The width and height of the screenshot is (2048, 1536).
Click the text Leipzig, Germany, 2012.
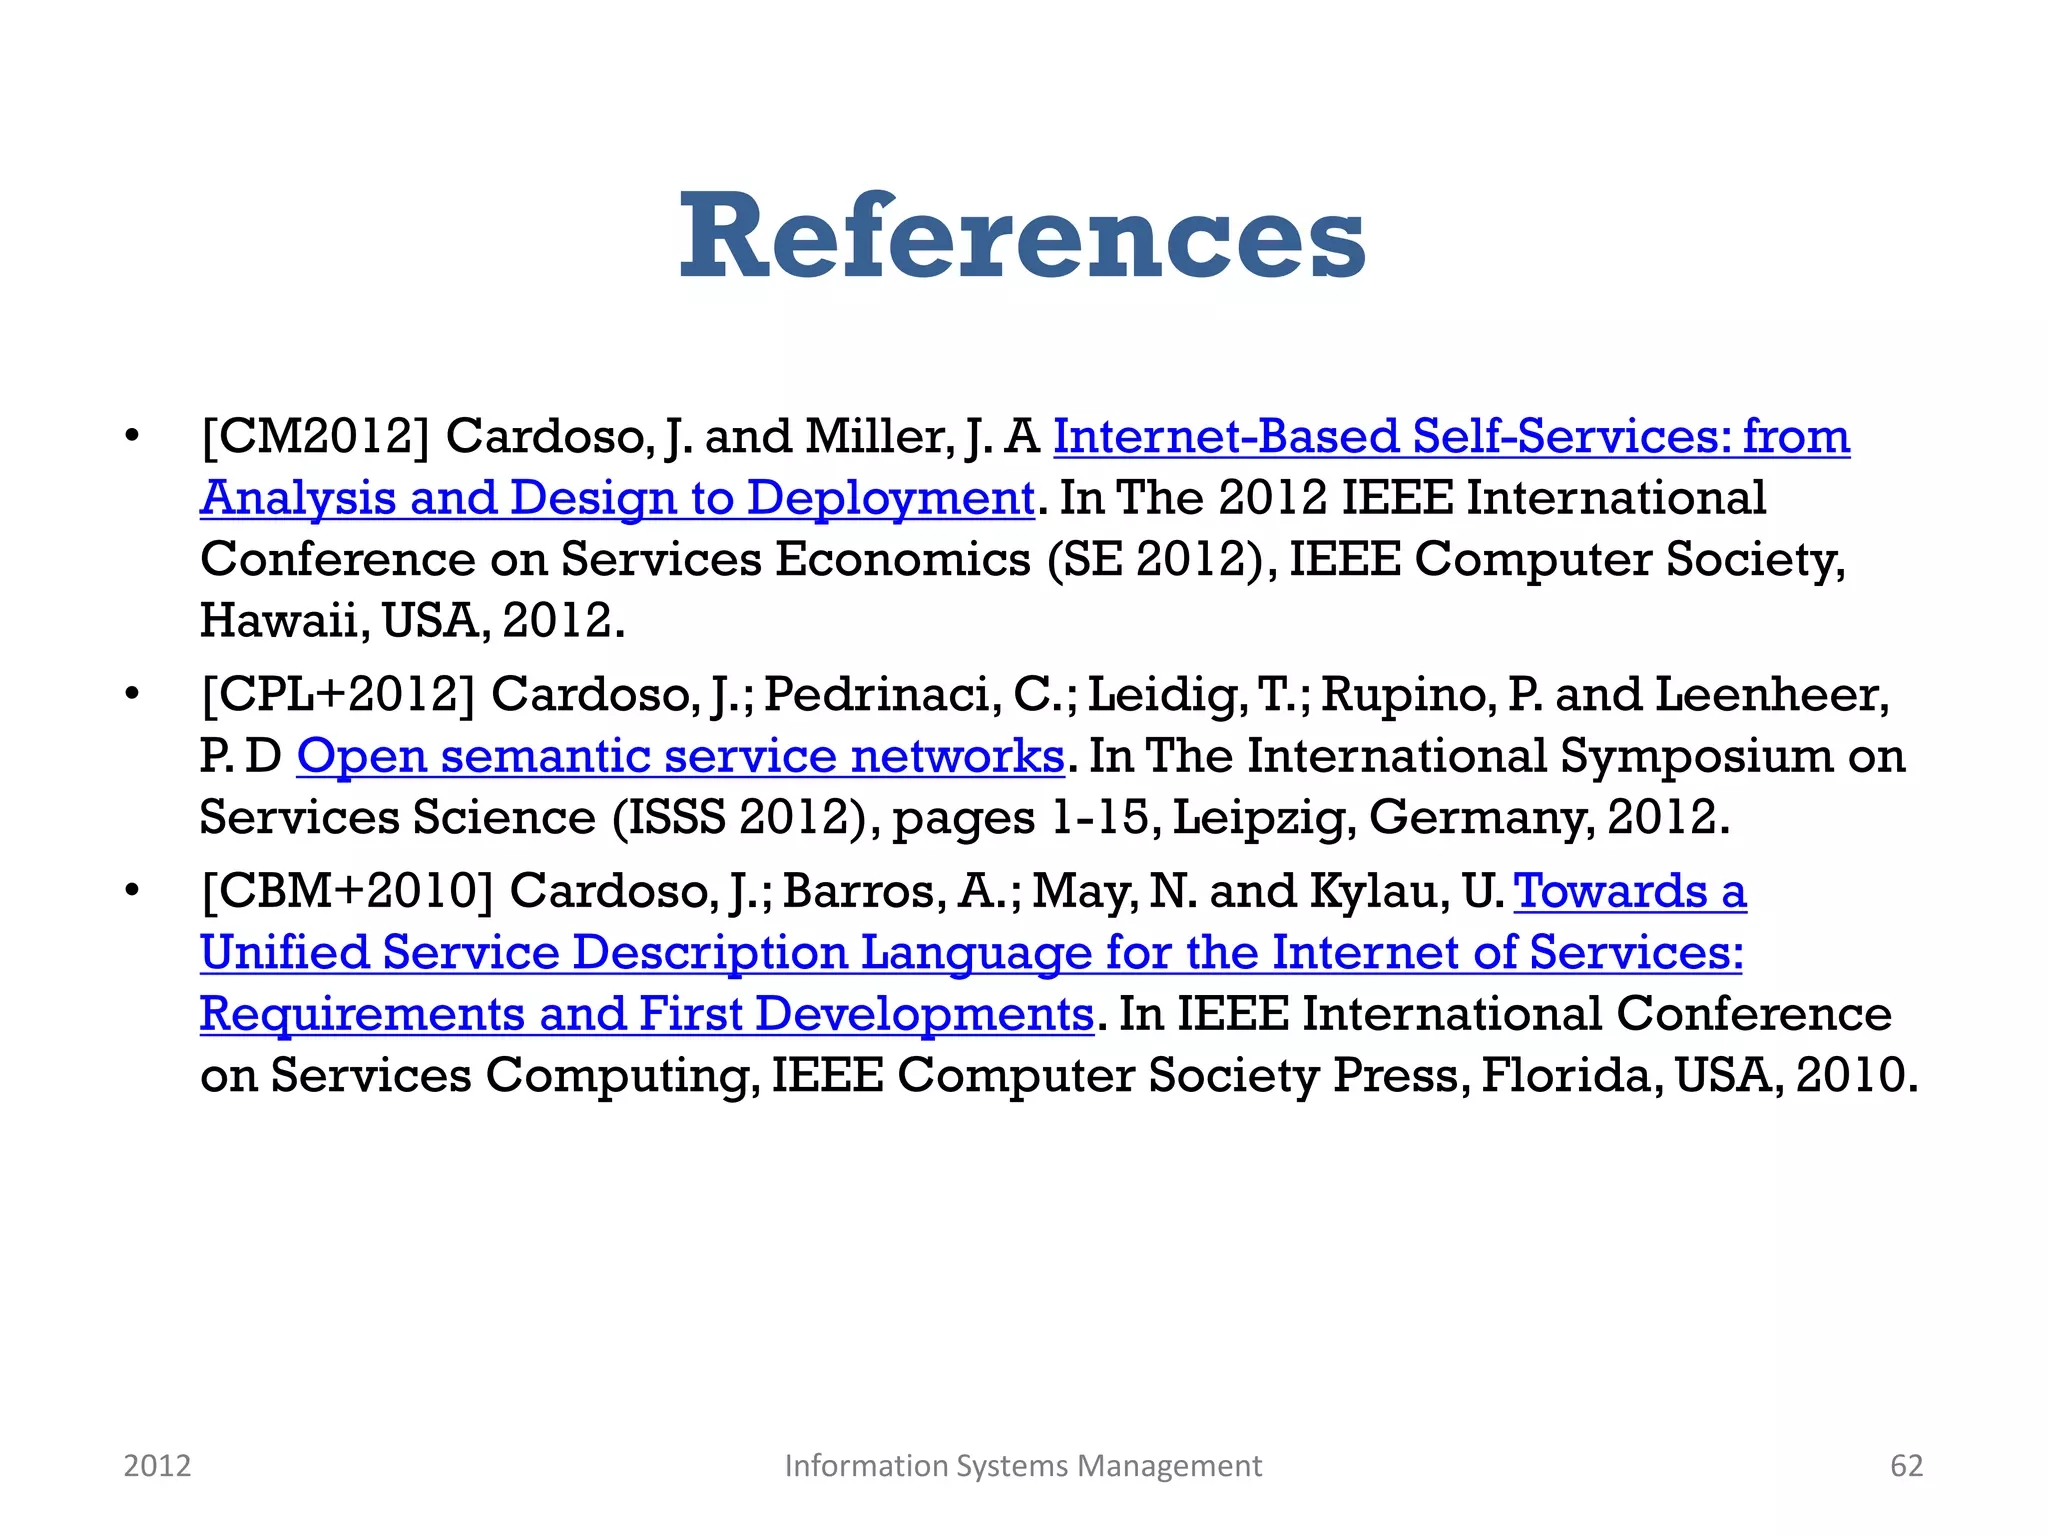click(1450, 818)
